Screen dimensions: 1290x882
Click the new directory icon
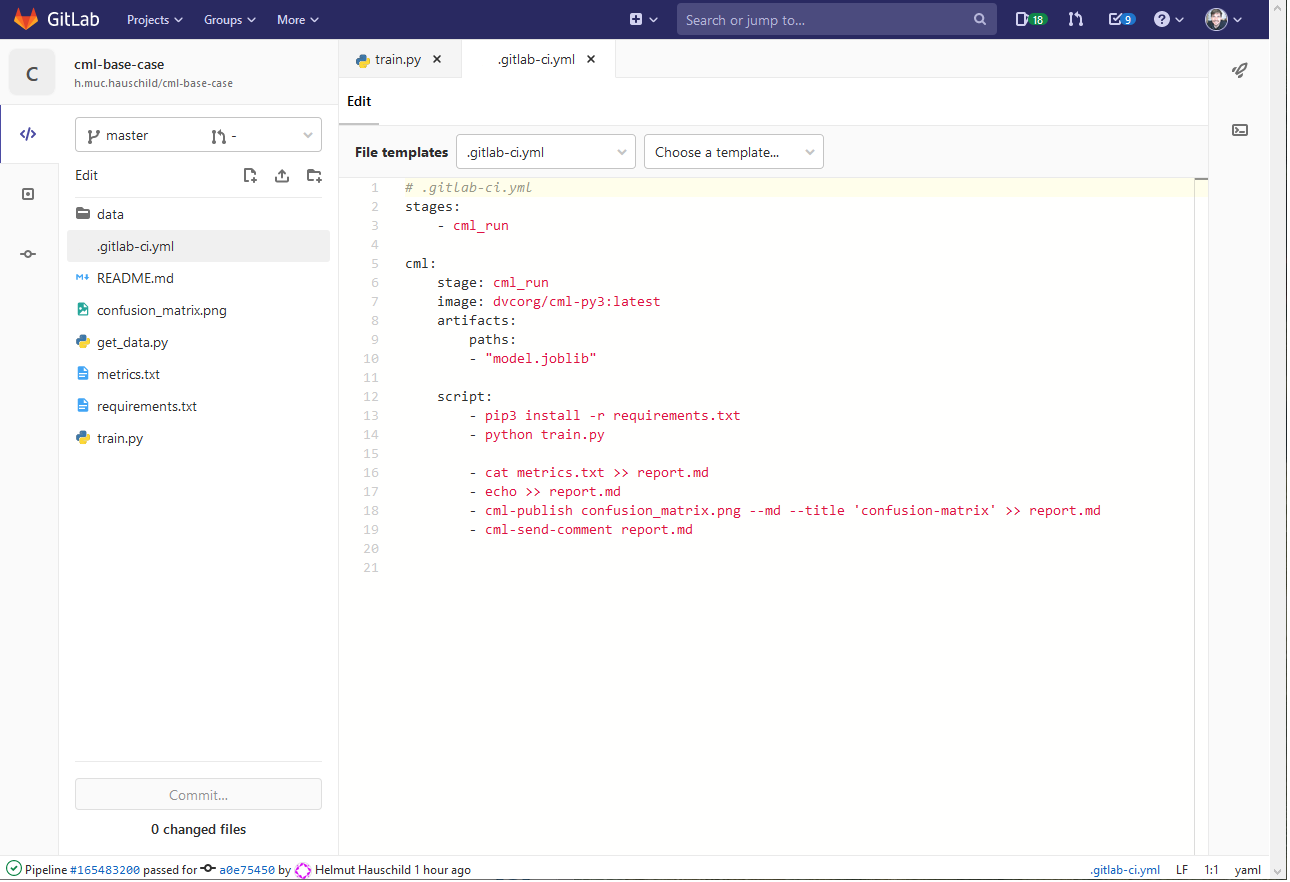(314, 175)
